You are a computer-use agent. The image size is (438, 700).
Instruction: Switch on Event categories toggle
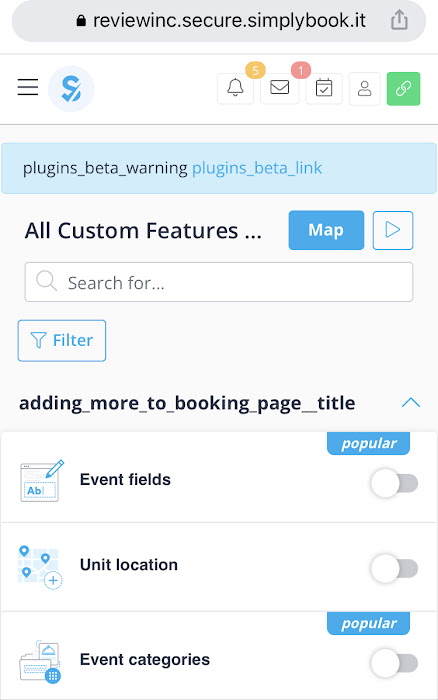(x=394, y=663)
